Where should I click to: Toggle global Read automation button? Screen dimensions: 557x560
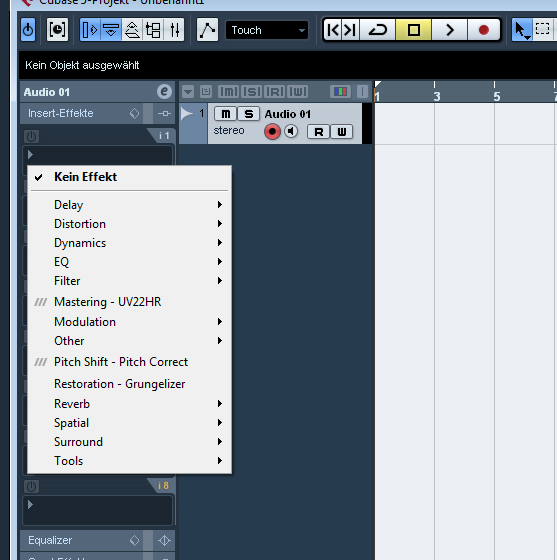[275, 92]
